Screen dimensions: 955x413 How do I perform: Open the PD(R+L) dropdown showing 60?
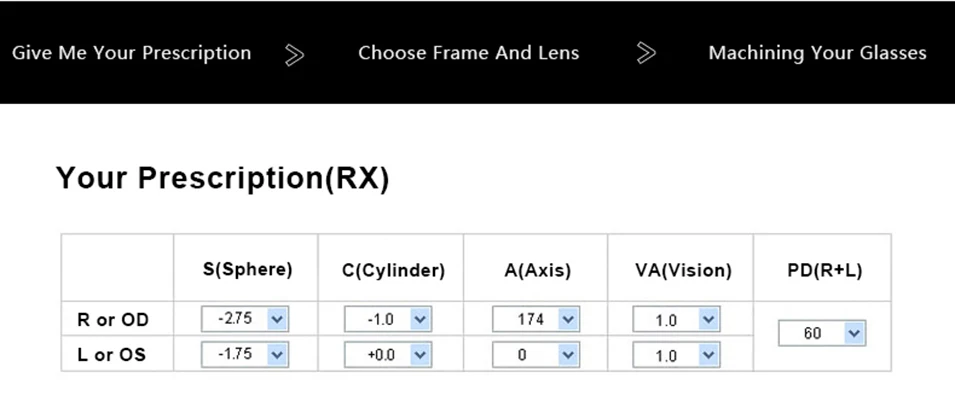822,333
